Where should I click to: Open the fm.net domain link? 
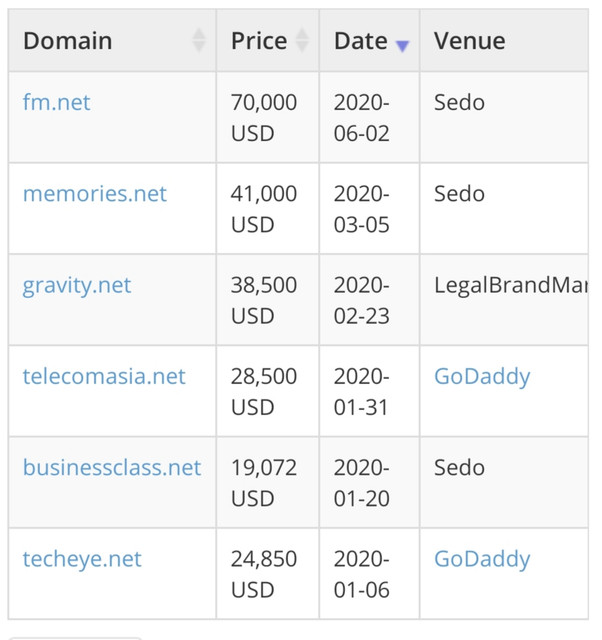[x=57, y=102]
